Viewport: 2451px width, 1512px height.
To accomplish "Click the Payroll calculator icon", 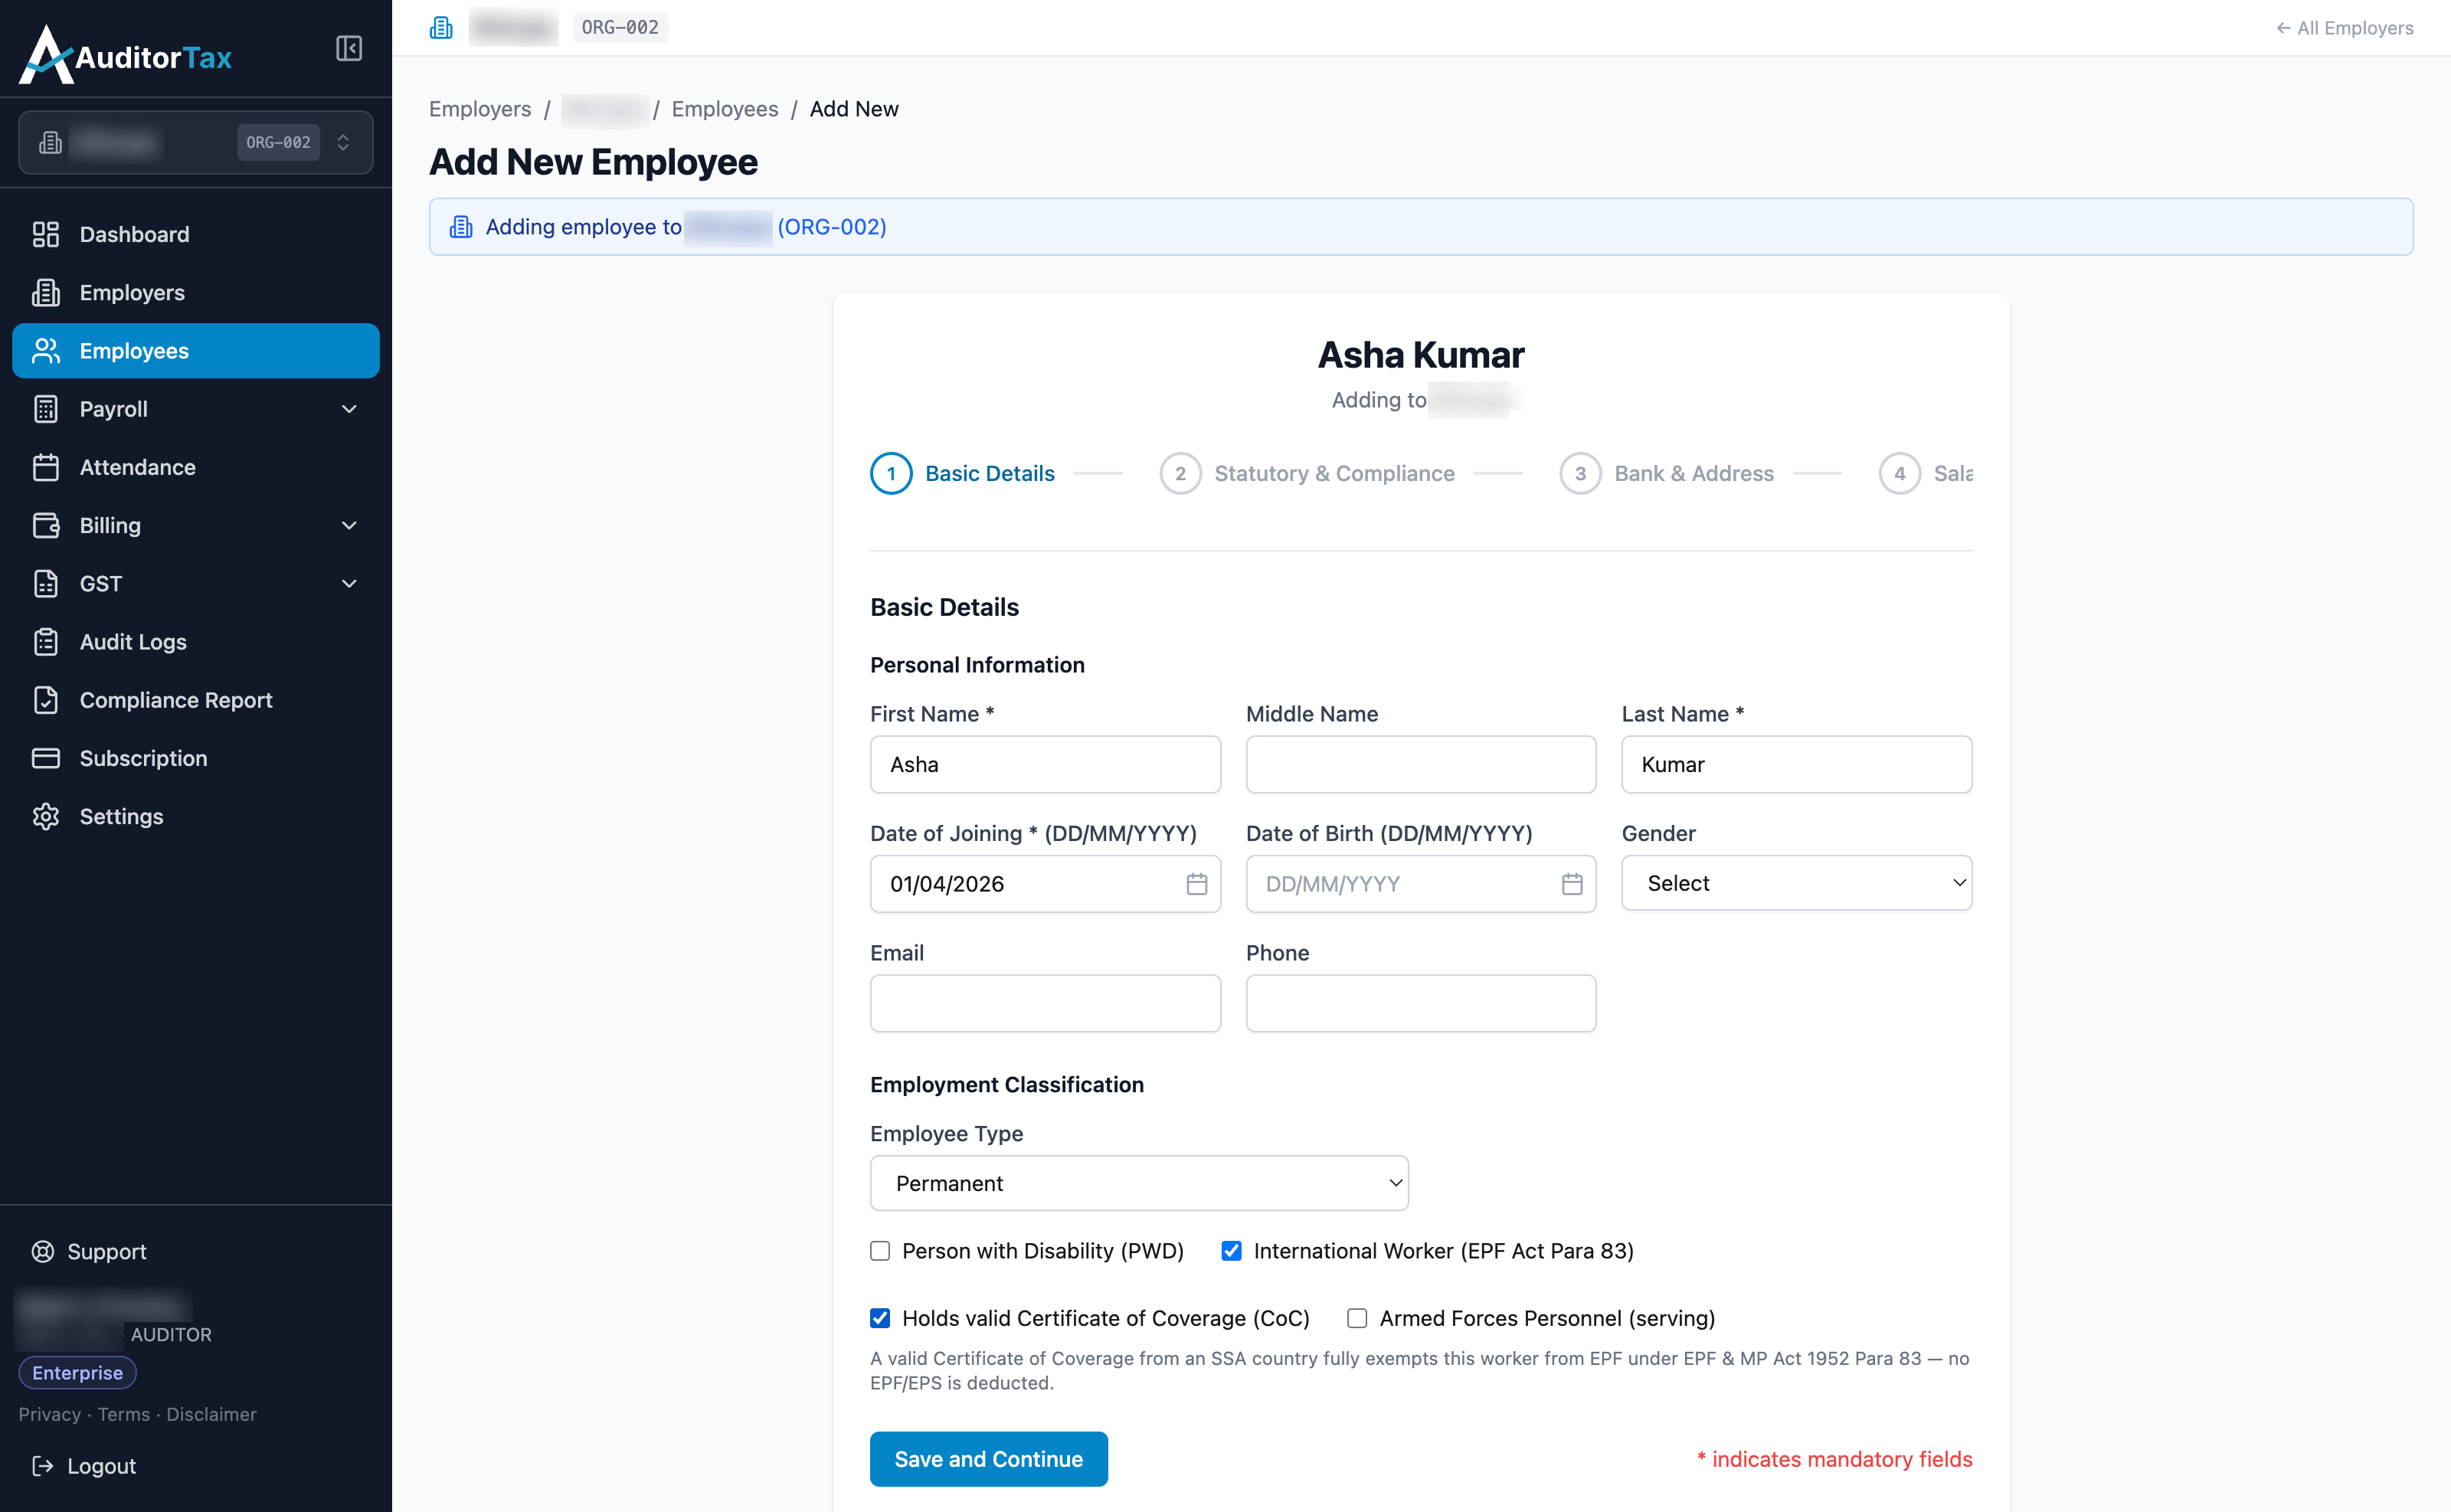I will 46,409.
